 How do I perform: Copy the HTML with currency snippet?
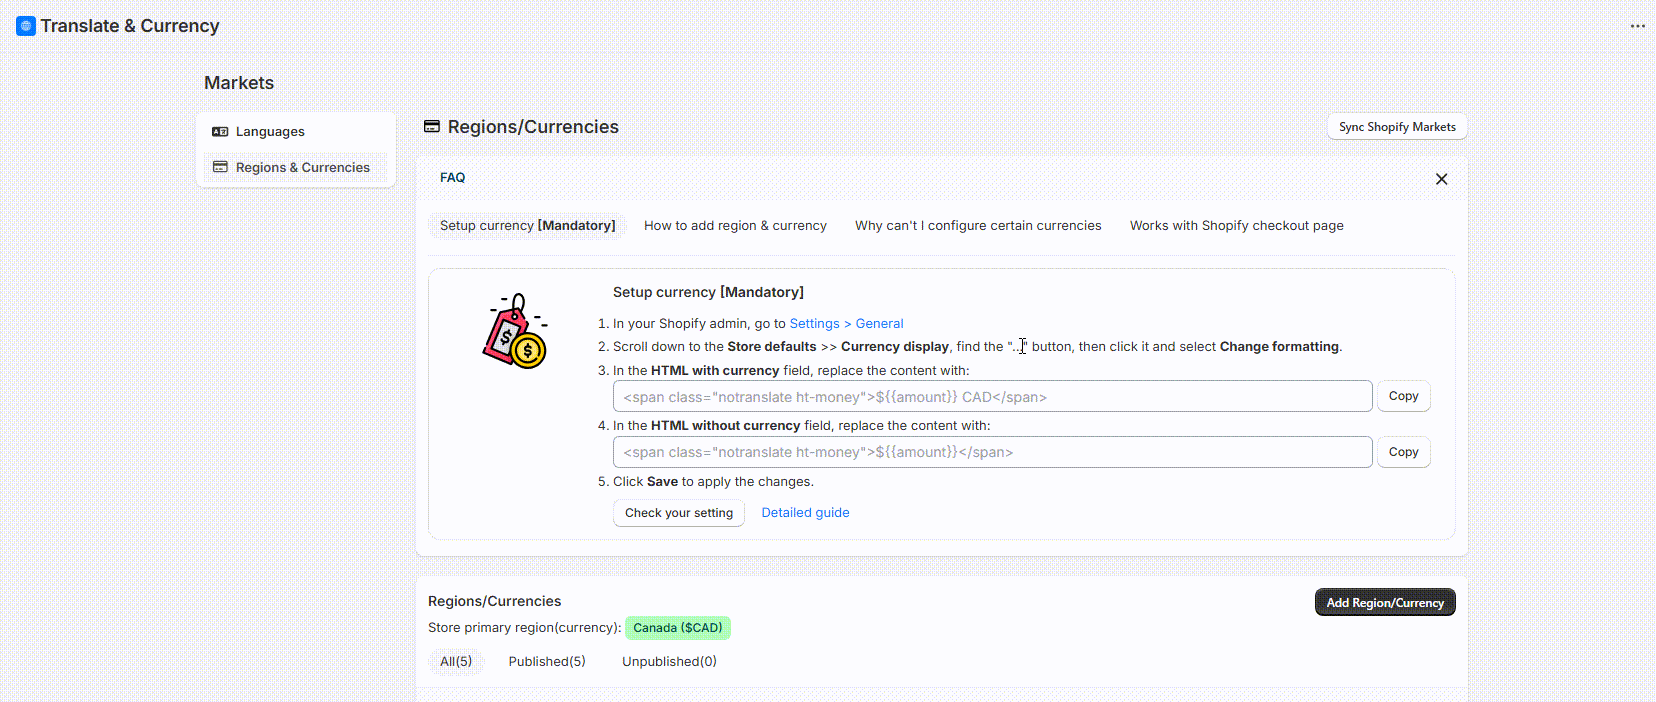click(x=1403, y=396)
